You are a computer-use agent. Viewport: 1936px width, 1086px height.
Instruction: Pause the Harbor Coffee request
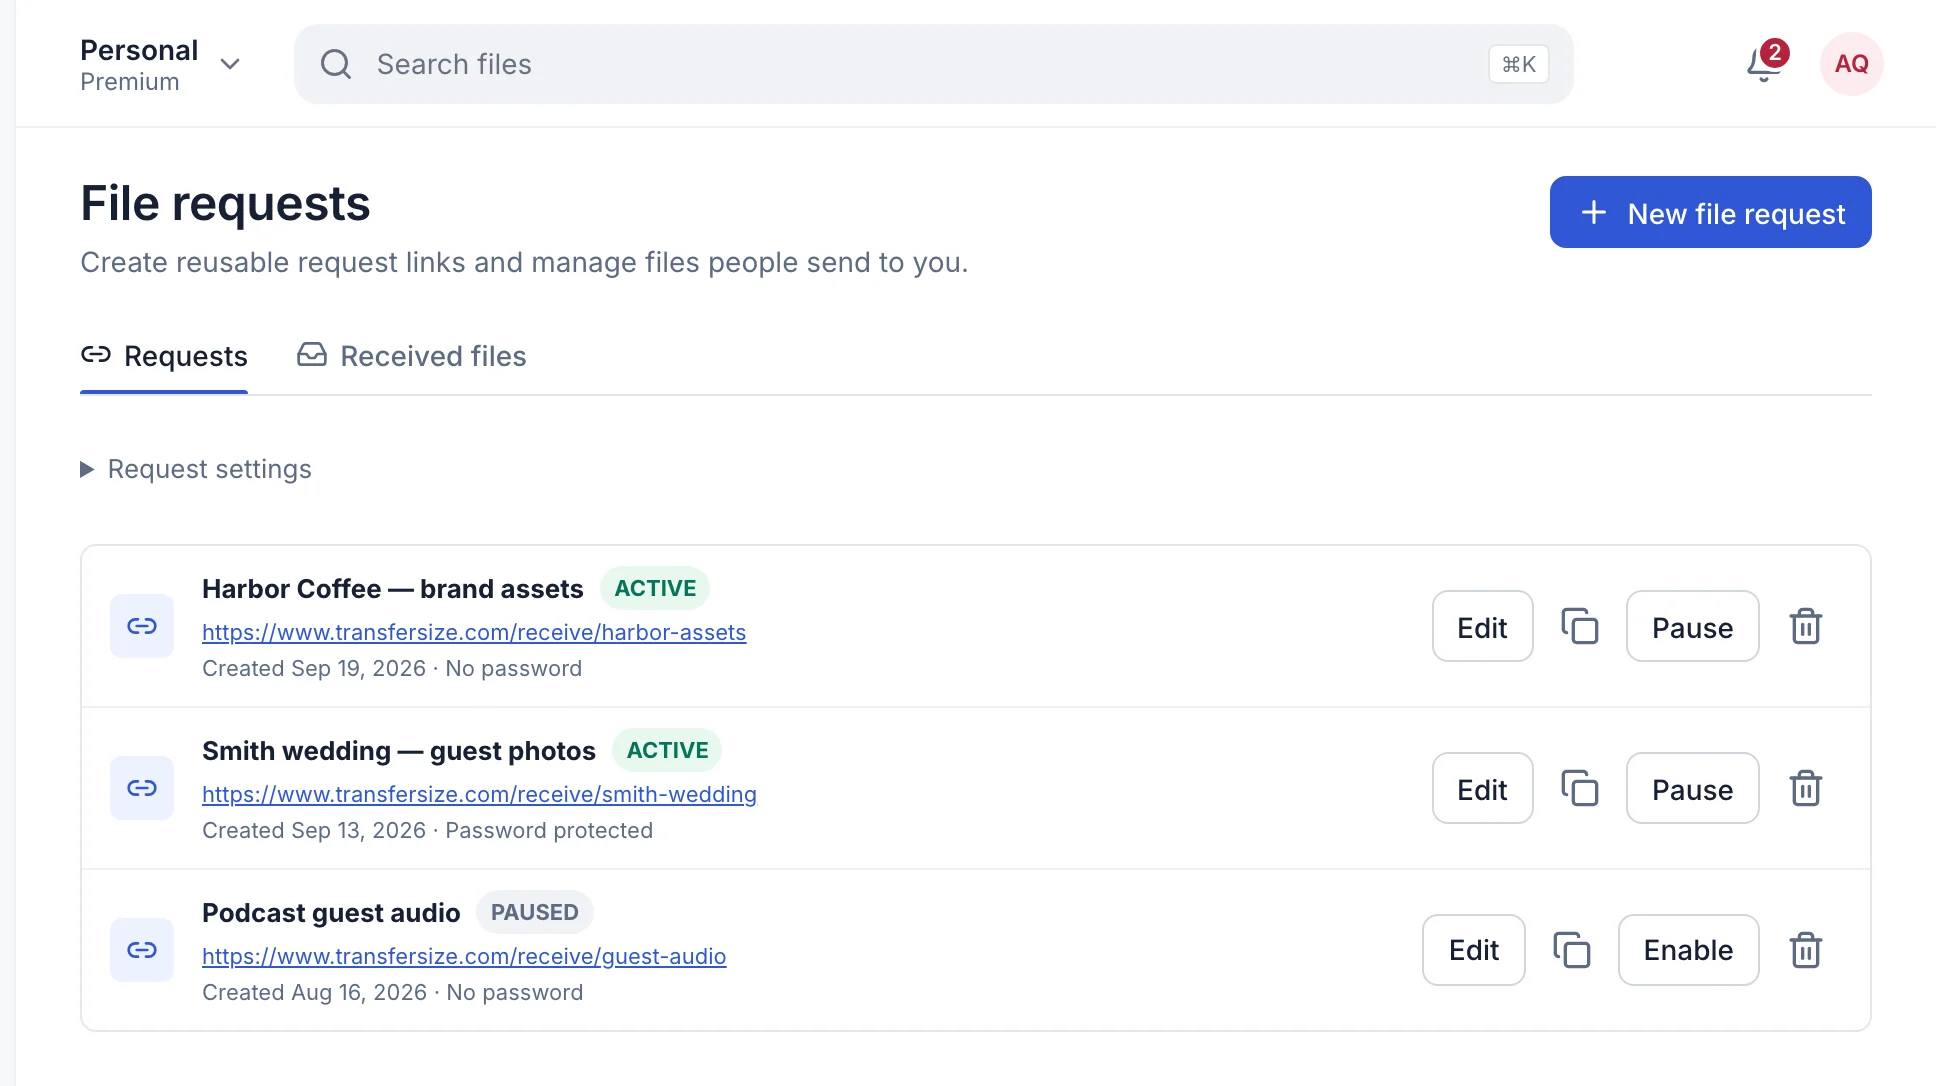pos(1692,626)
